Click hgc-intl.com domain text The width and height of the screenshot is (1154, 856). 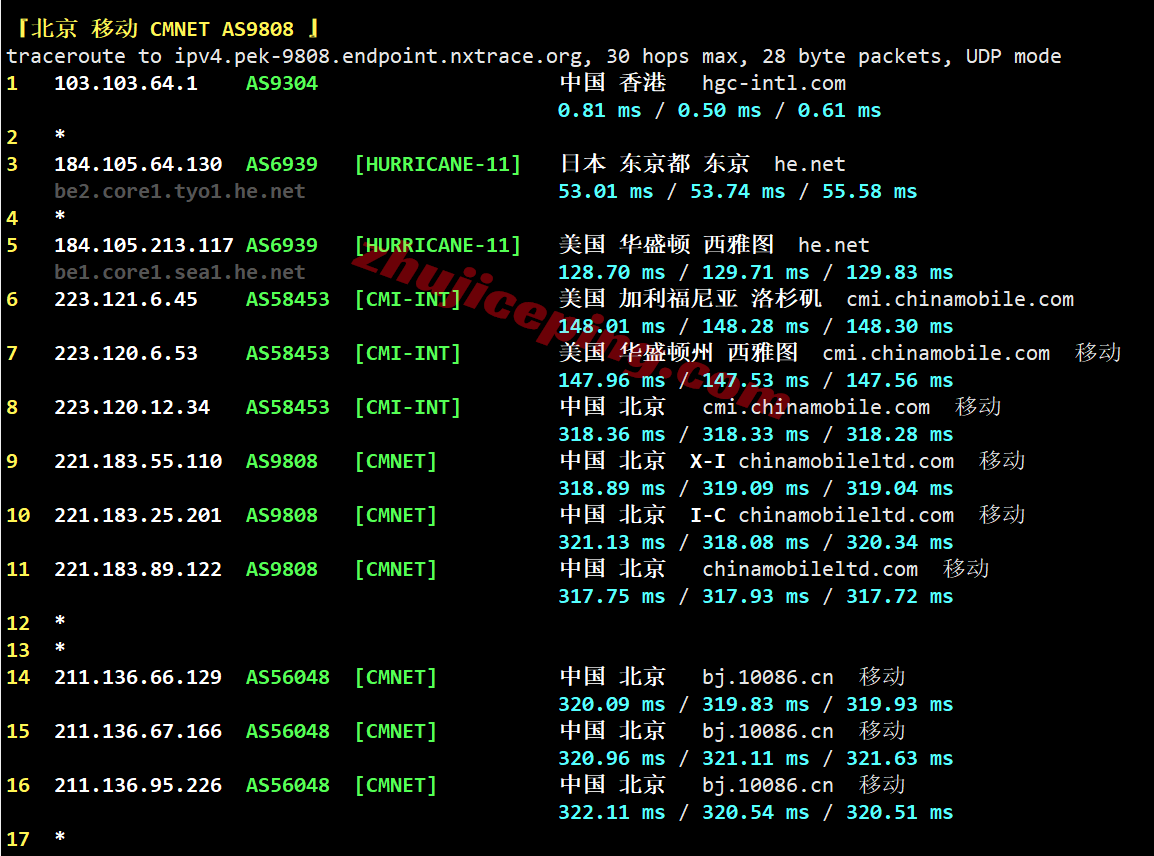pos(774,83)
